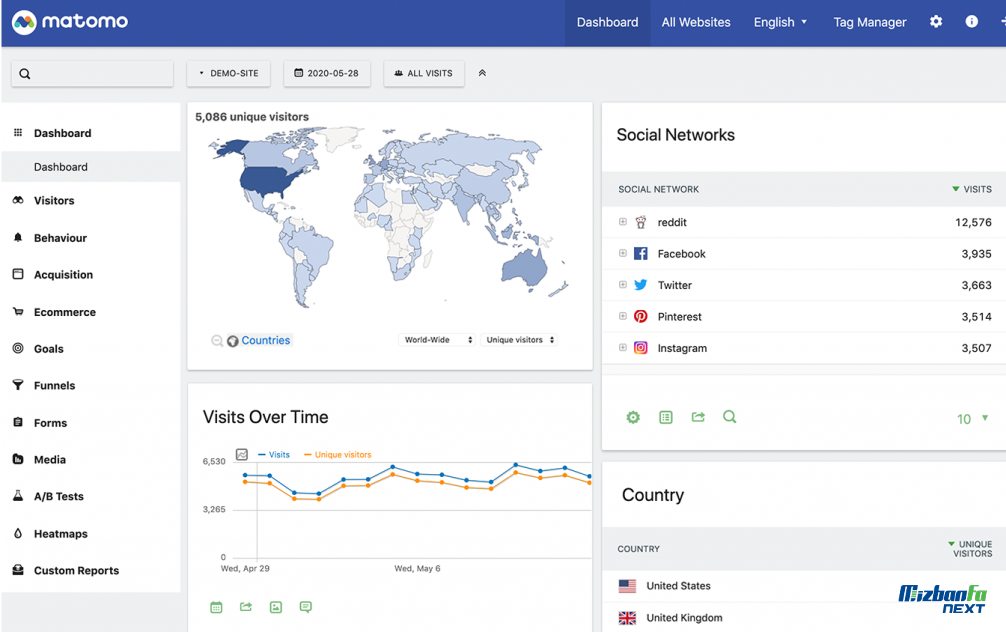Select the reddit row label
Screen dimensions: 1006x632
[672, 223]
